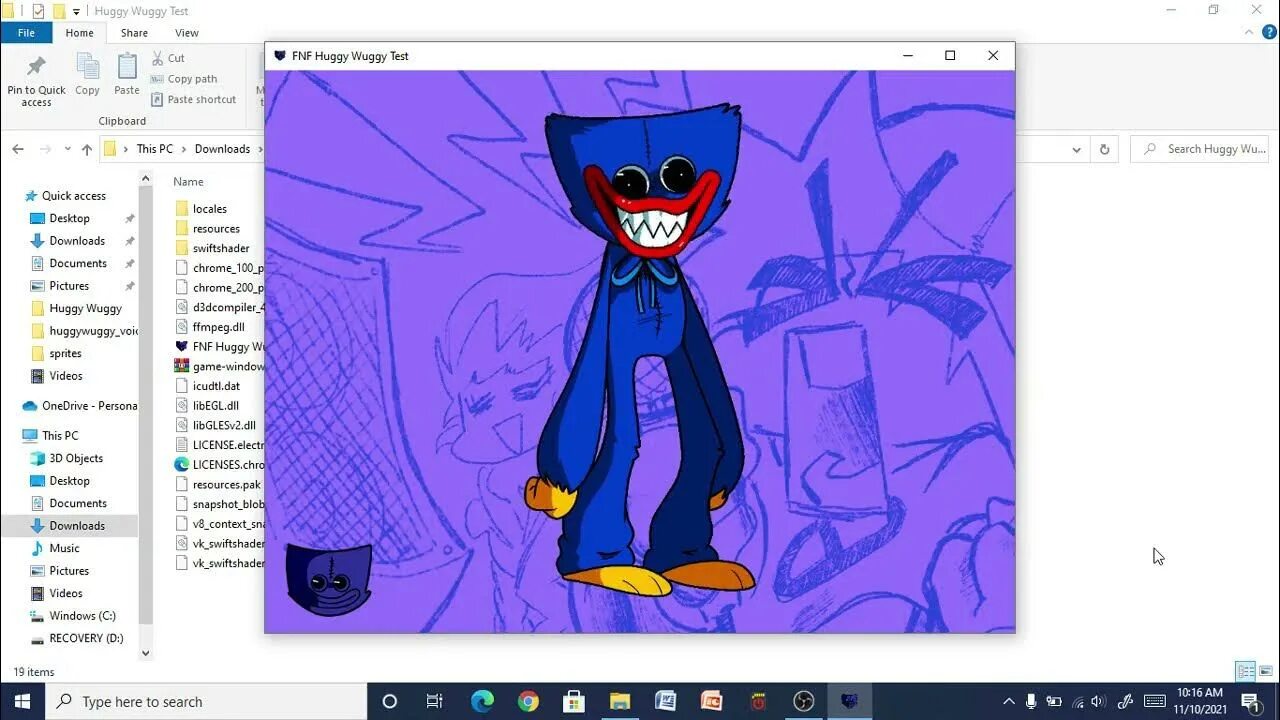This screenshot has width=1280, height=720.
Task: Switch to the View ribbon tab
Action: [x=187, y=33]
